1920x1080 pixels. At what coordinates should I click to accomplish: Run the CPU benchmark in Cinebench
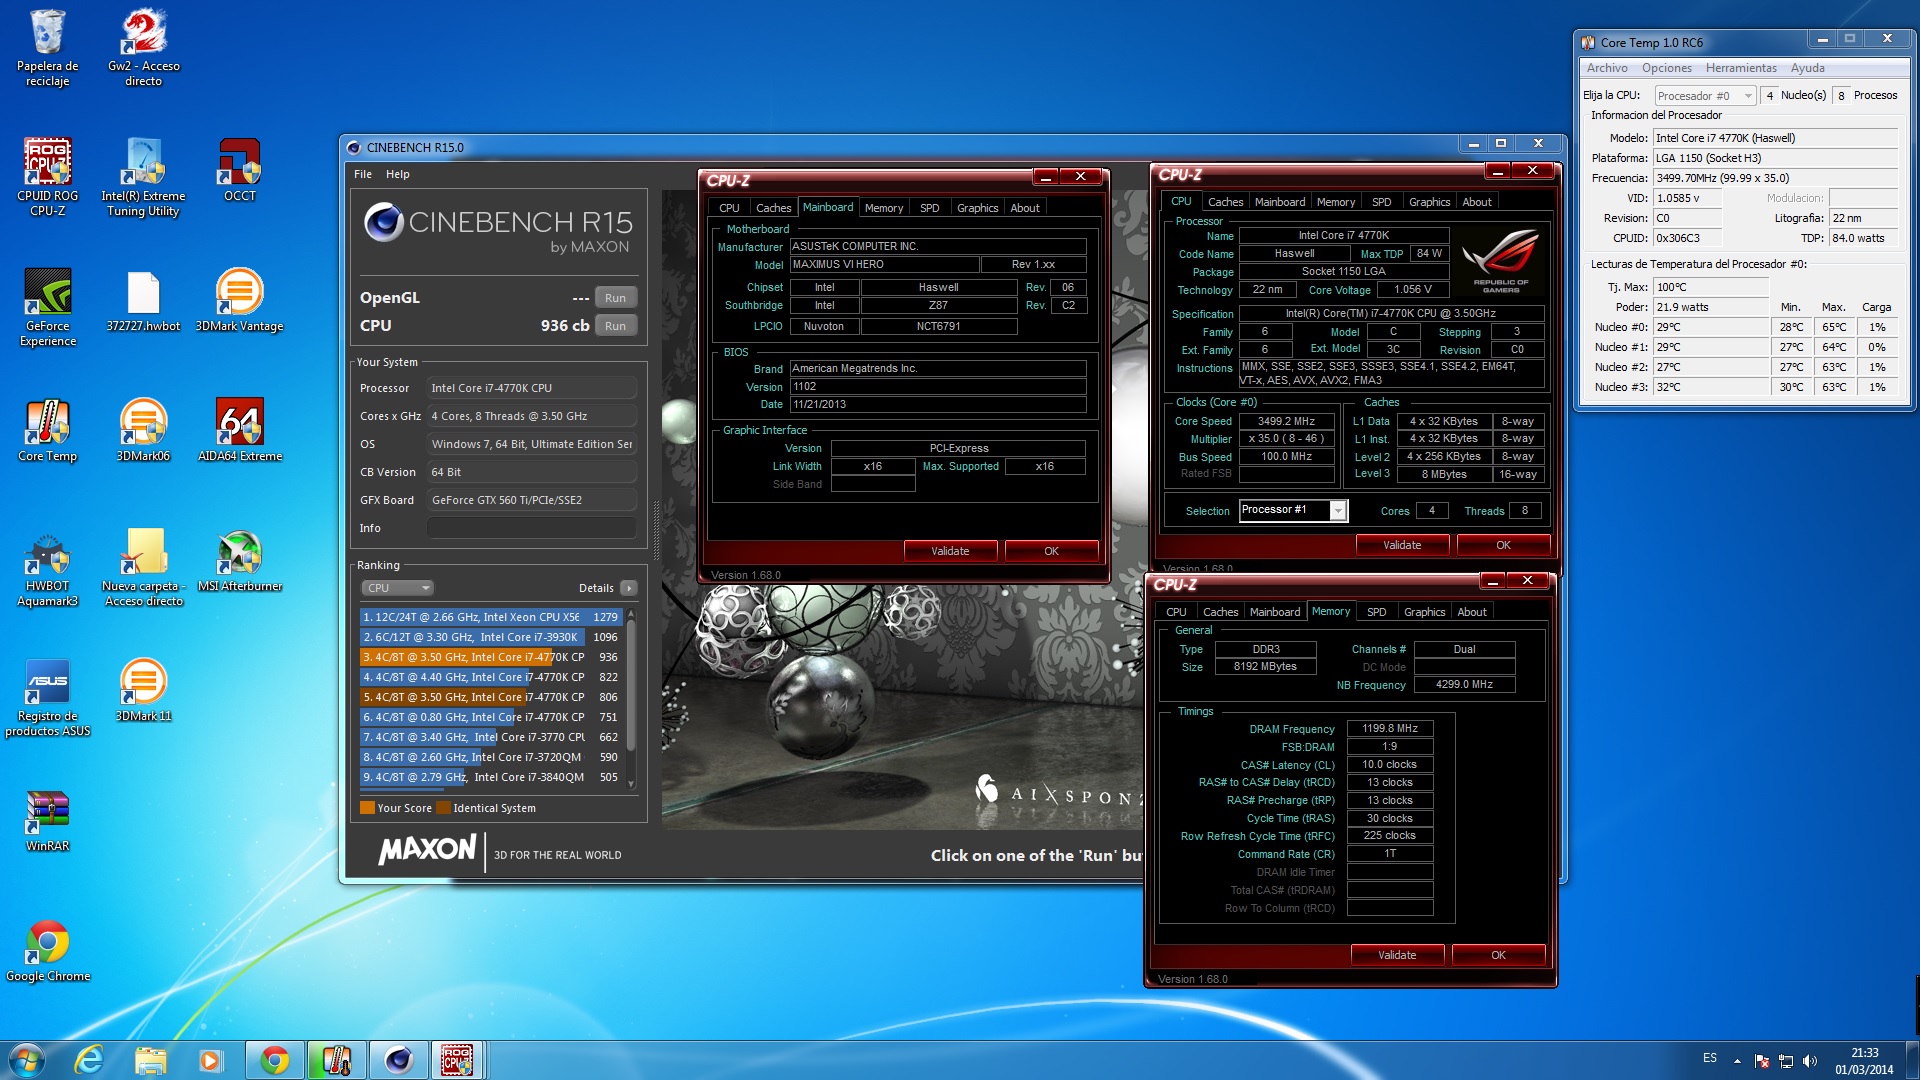[615, 326]
